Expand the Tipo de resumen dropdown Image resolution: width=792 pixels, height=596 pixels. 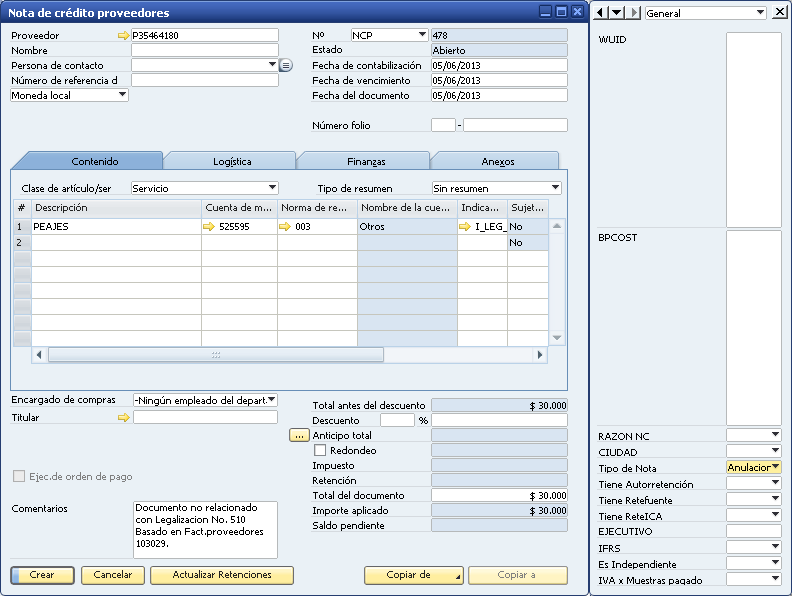(555, 188)
